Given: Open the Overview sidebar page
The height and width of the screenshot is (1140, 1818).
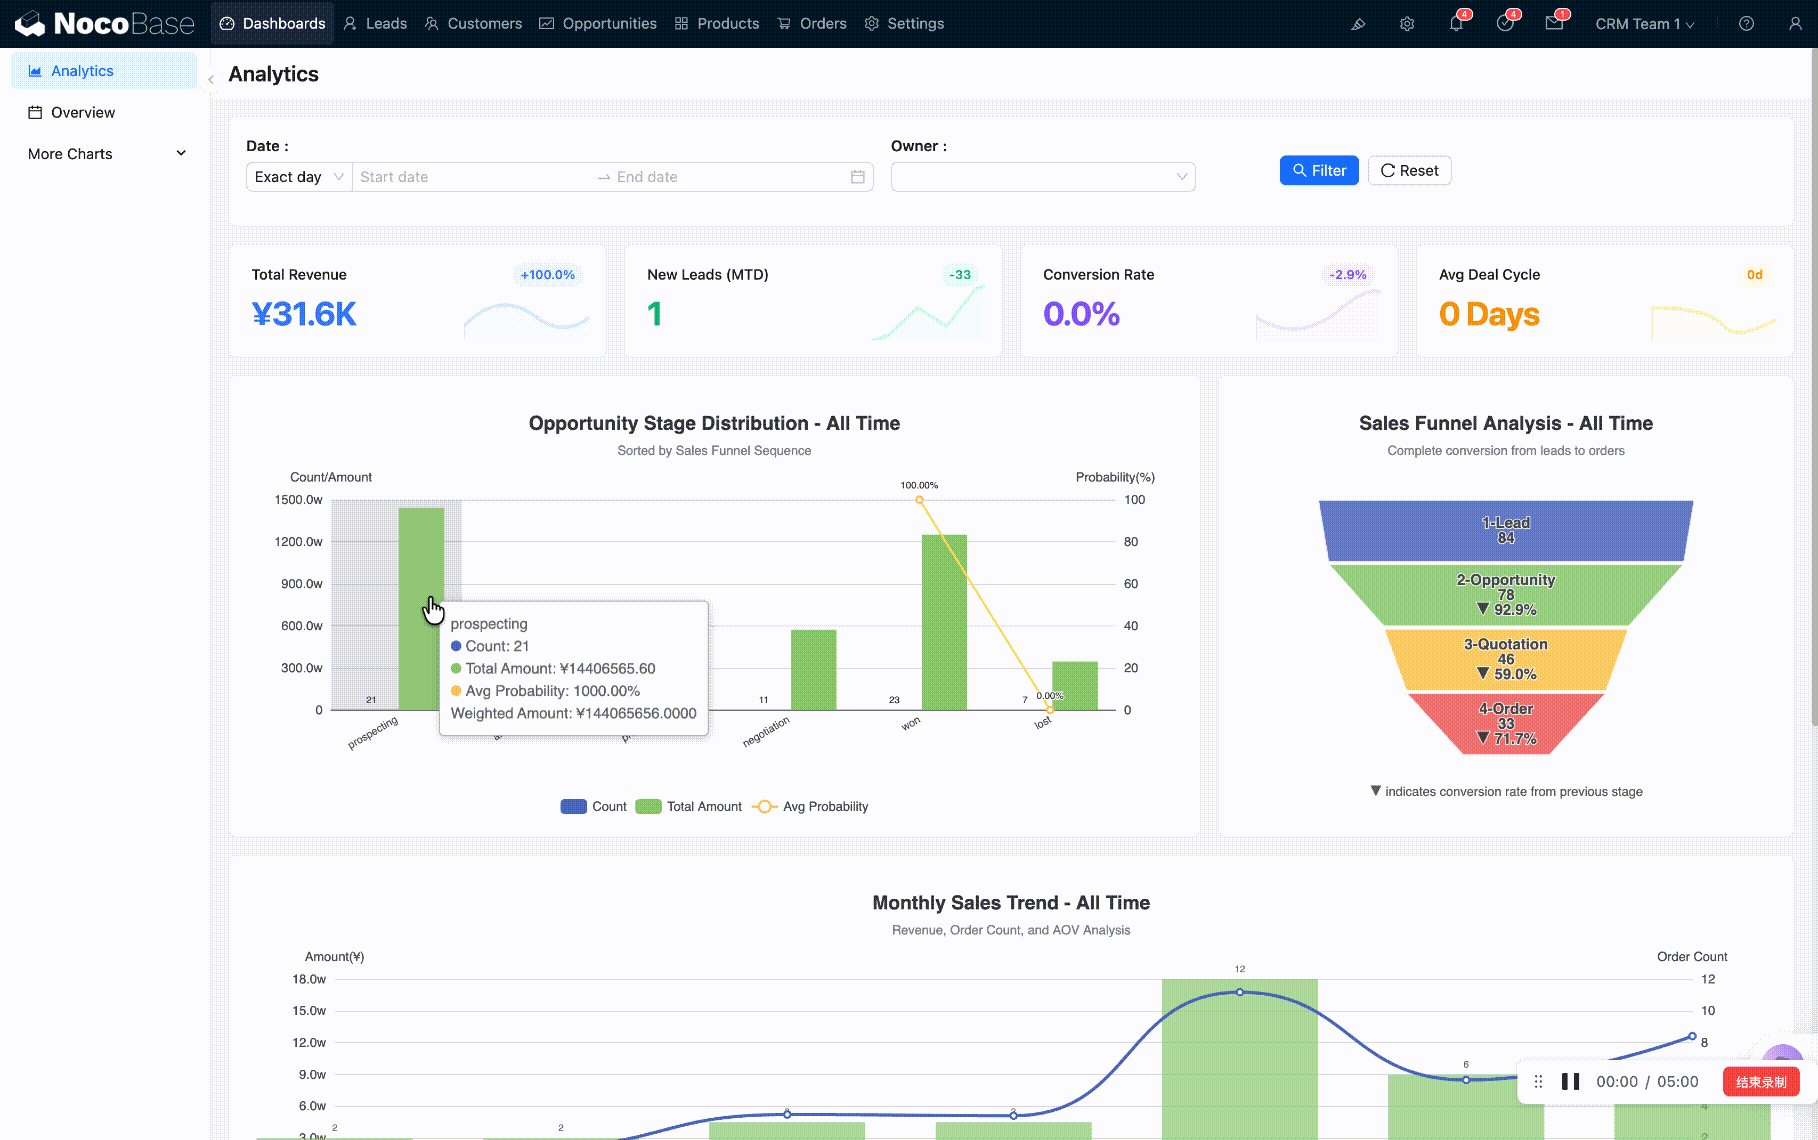Looking at the screenshot, I should (83, 113).
